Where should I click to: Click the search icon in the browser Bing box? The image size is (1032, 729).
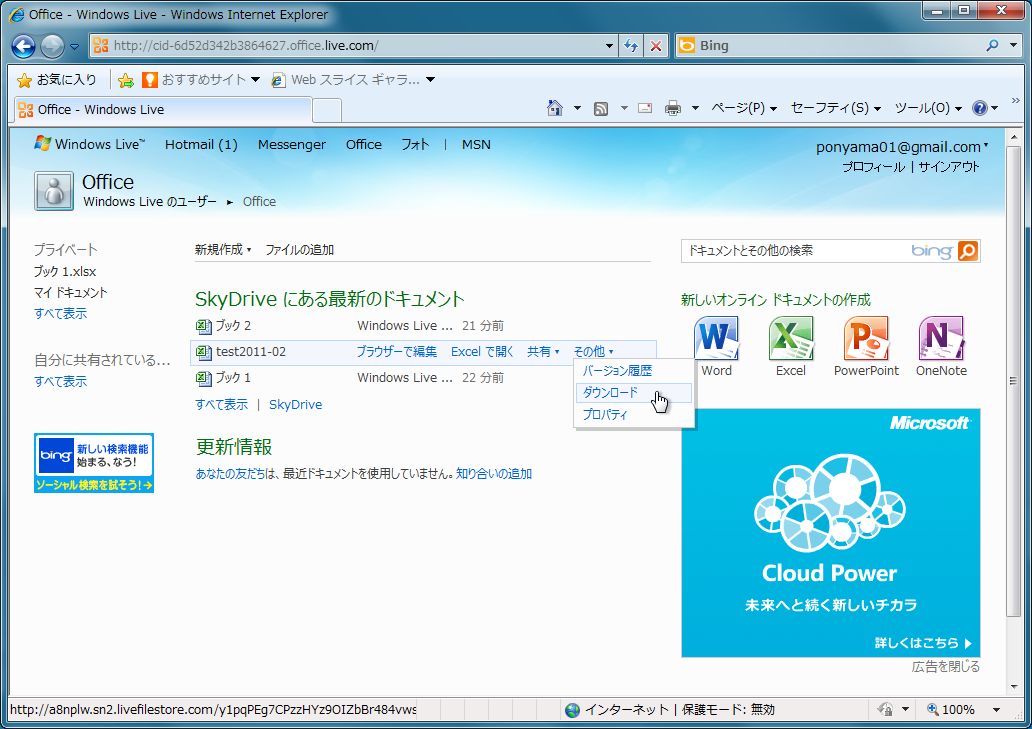(992, 45)
